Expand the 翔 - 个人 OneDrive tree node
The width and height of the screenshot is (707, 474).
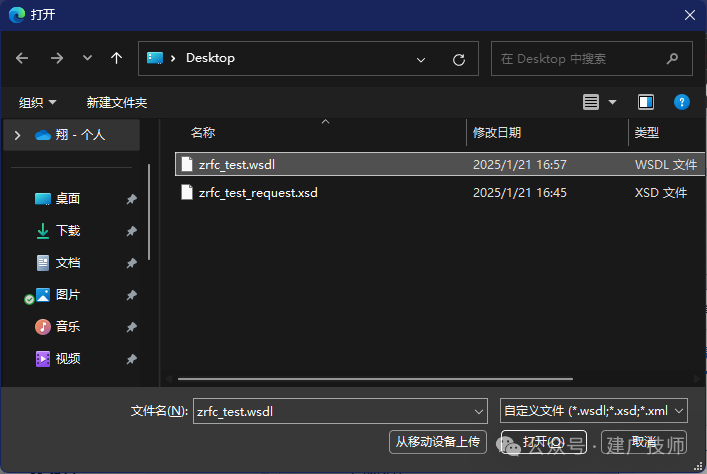click(x=17, y=135)
